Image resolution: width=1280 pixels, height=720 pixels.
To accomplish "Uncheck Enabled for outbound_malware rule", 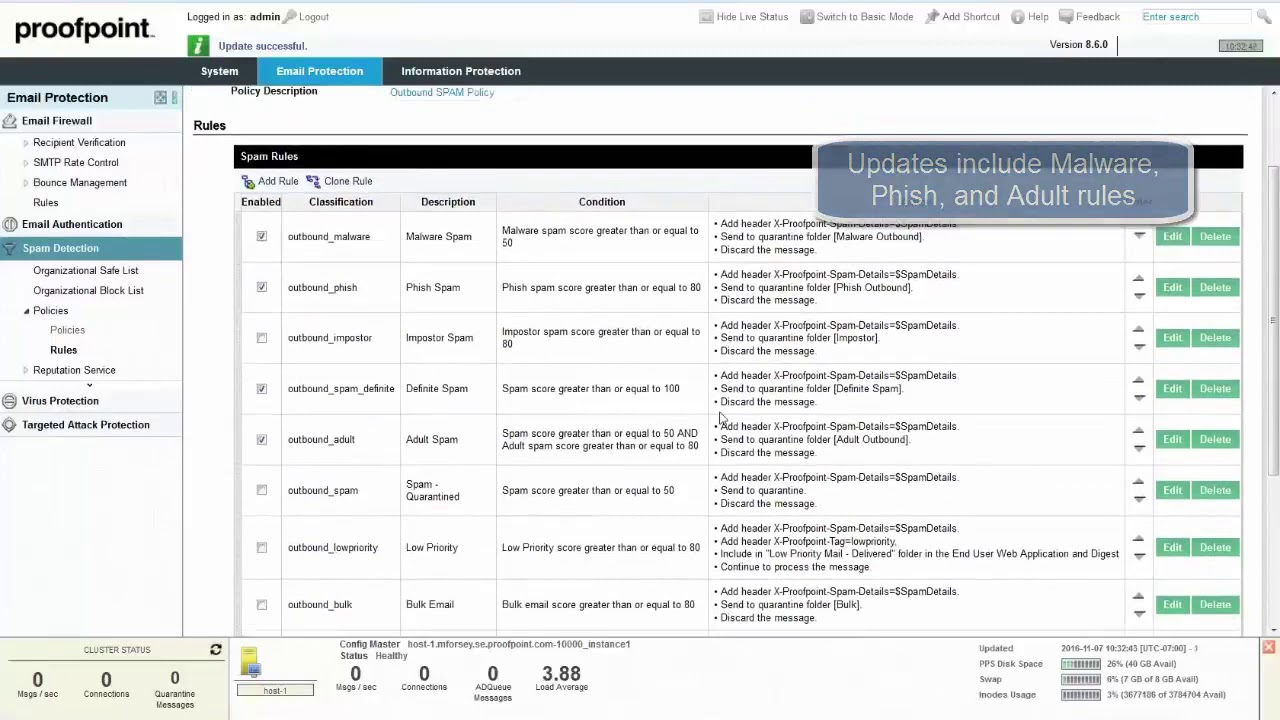I will click(x=262, y=237).
